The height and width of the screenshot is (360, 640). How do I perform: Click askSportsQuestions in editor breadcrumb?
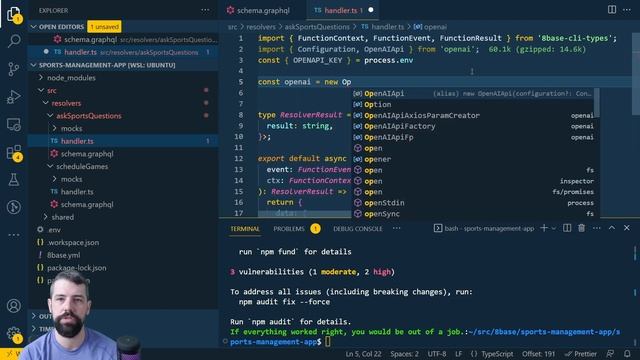(x=317, y=27)
